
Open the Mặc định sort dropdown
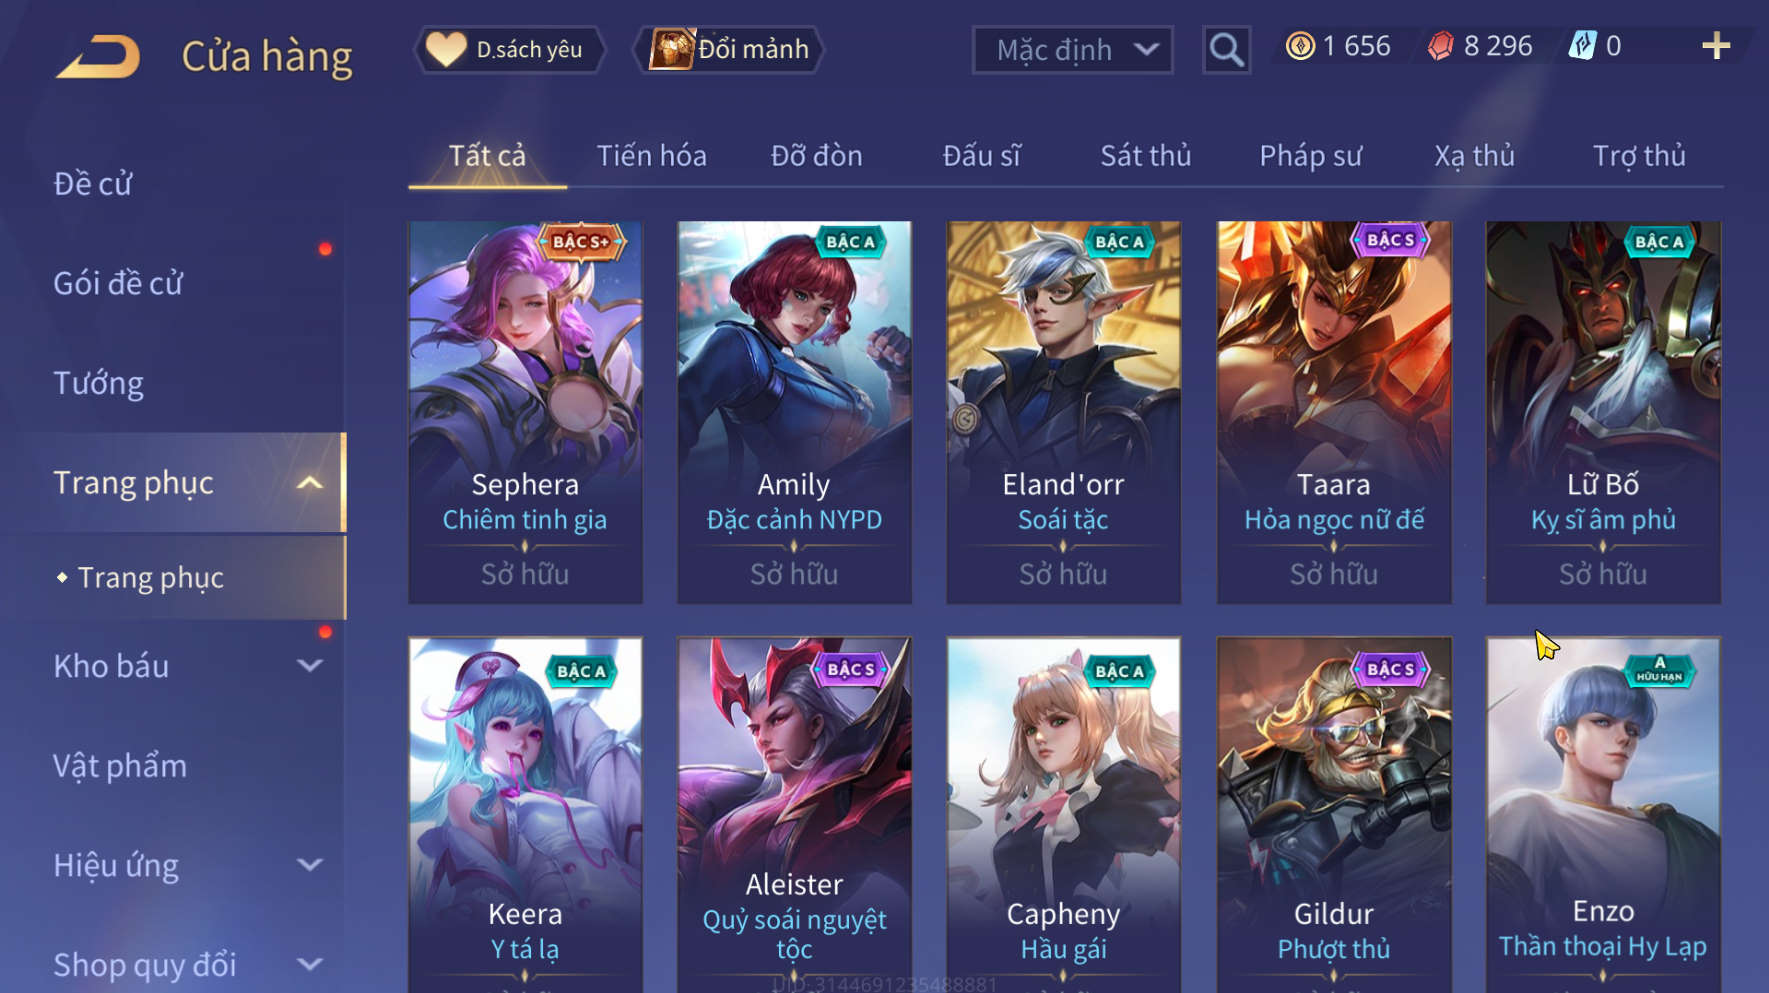pos(1073,50)
